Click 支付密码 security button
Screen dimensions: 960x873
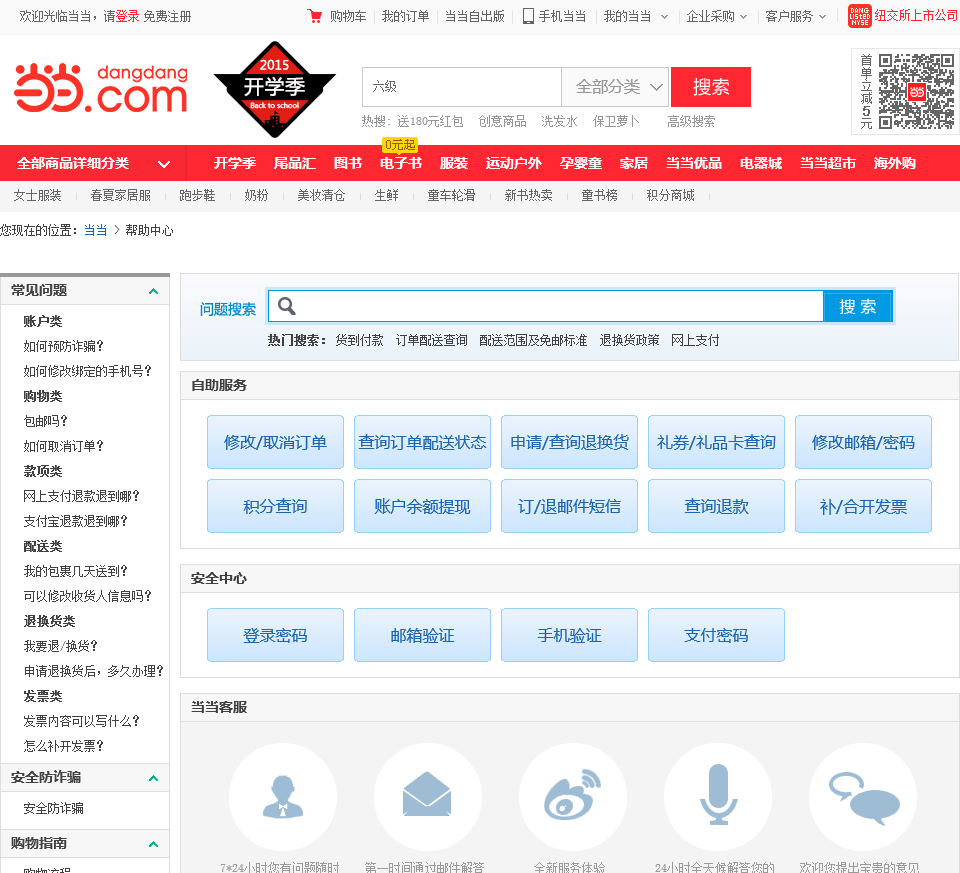click(x=716, y=635)
